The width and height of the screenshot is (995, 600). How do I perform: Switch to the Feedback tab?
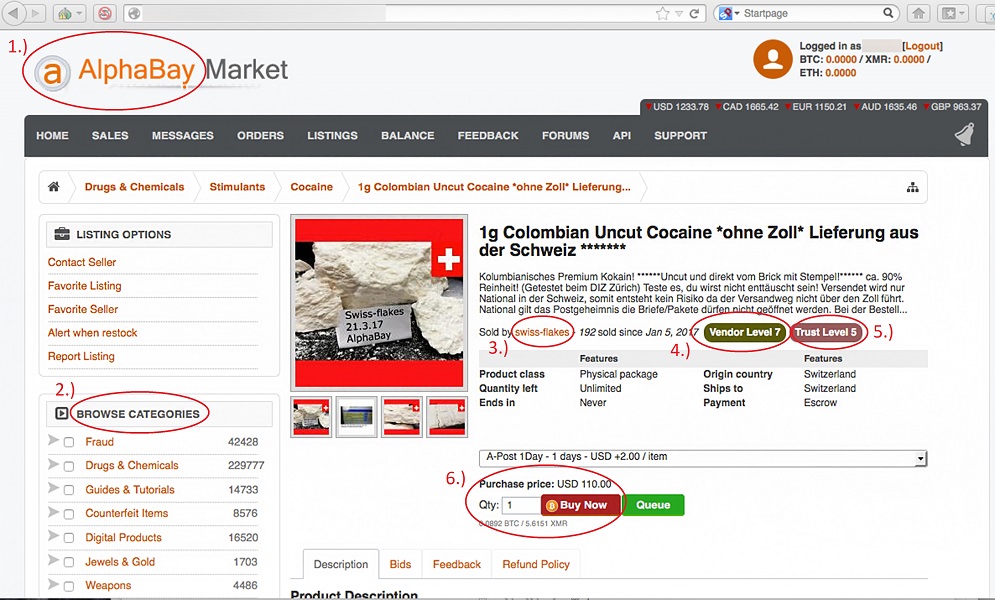tap(456, 565)
